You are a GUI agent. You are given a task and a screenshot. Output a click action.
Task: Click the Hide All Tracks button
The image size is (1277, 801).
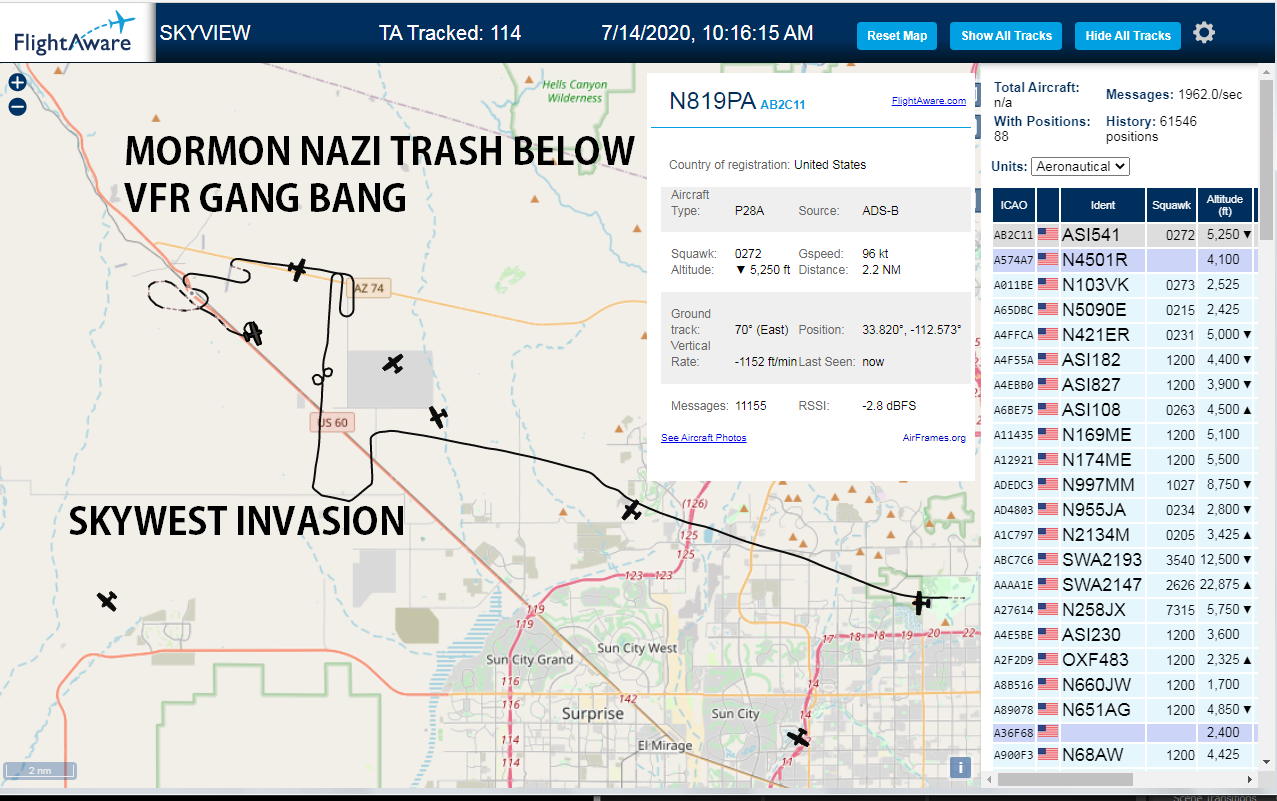(1128, 36)
